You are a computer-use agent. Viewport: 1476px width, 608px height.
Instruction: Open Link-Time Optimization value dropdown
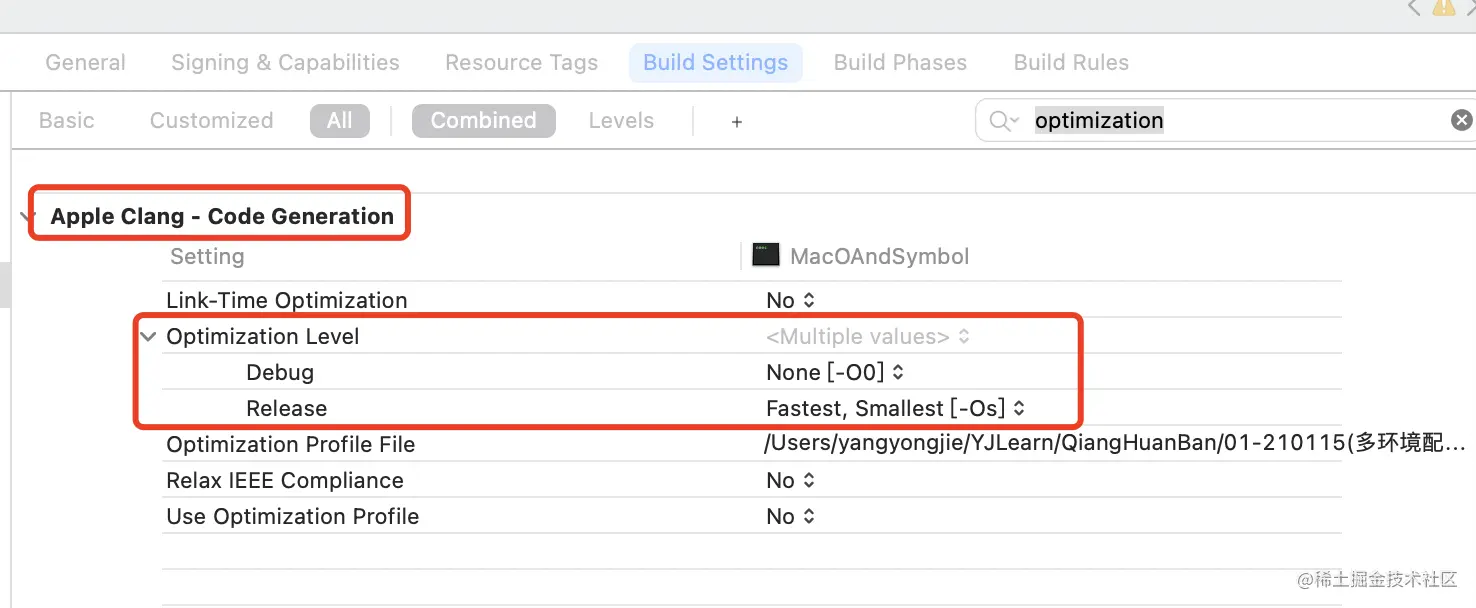pyautogui.click(x=790, y=301)
